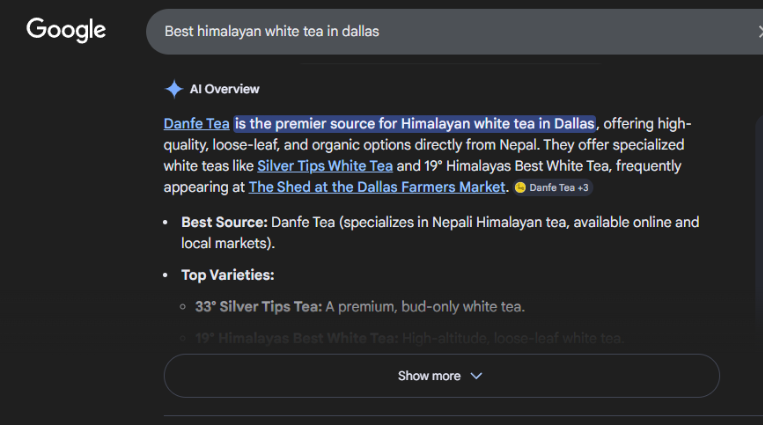This screenshot has height=425, width=763.
Task: Open The Shed at Dallas Farmers Market link
Action: point(377,187)
